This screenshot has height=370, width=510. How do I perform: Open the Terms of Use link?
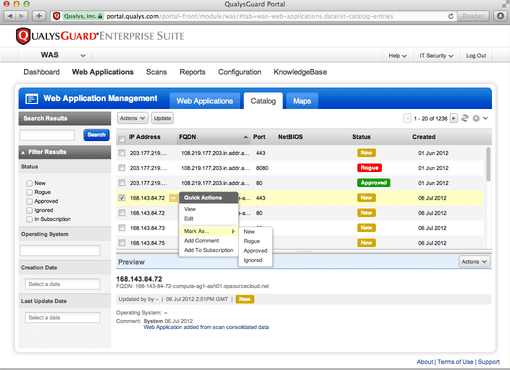(x=455, y=362)
